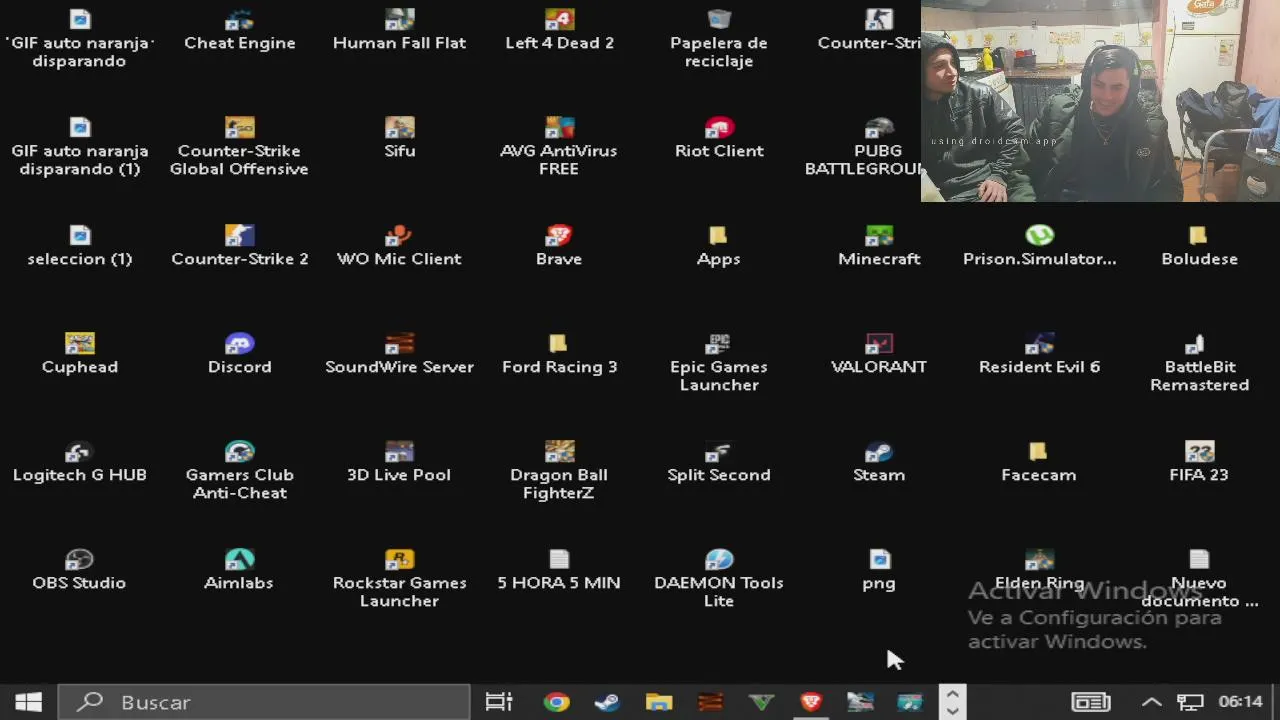Image resolution: width=1280 pixels, height=720 pixels.
Task: Select Counter-Strike Global Offensive shortcut
Action: [239, 147]
